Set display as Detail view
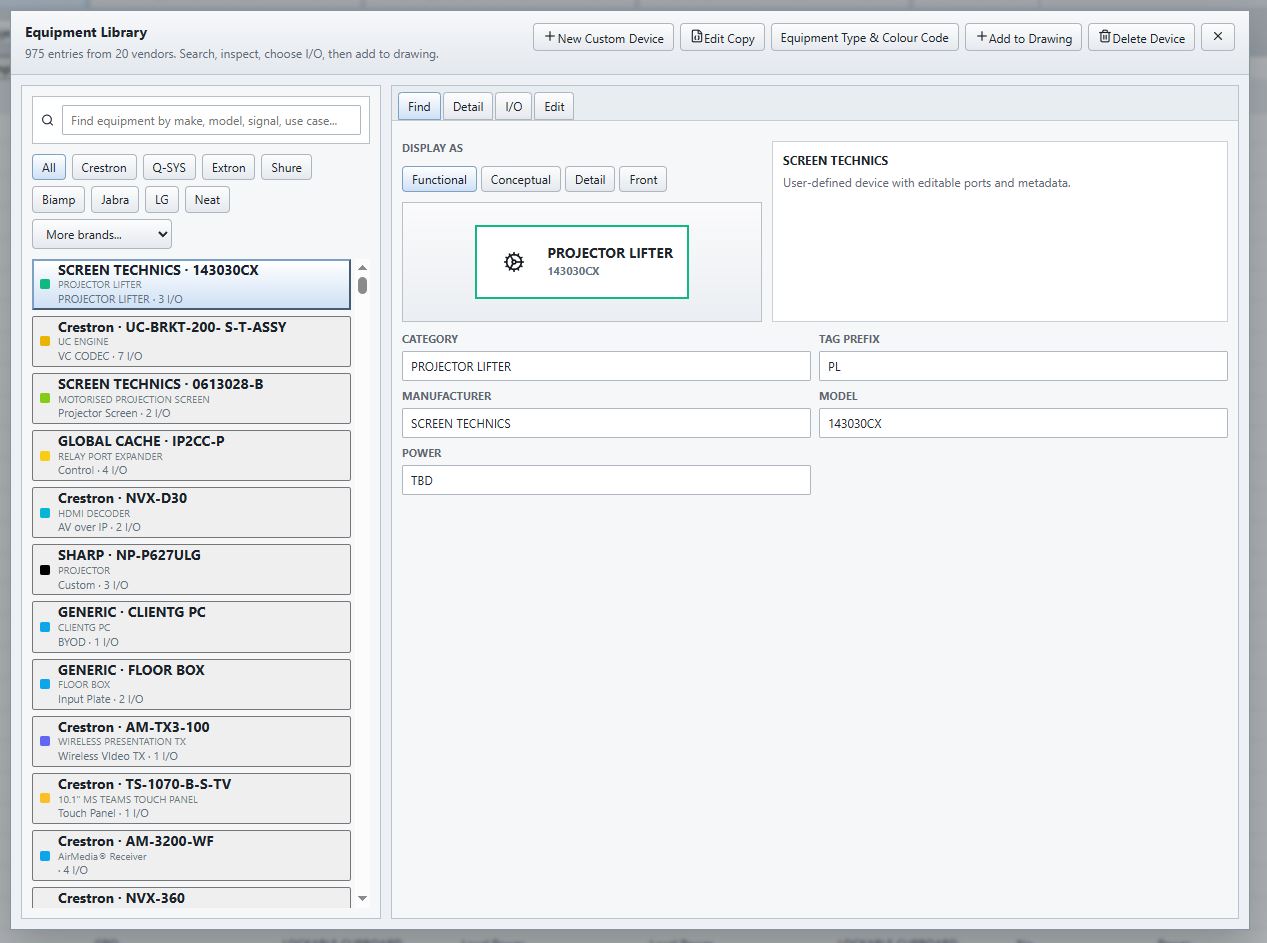This screenshot has height=943, width=1267. [590, 179]
